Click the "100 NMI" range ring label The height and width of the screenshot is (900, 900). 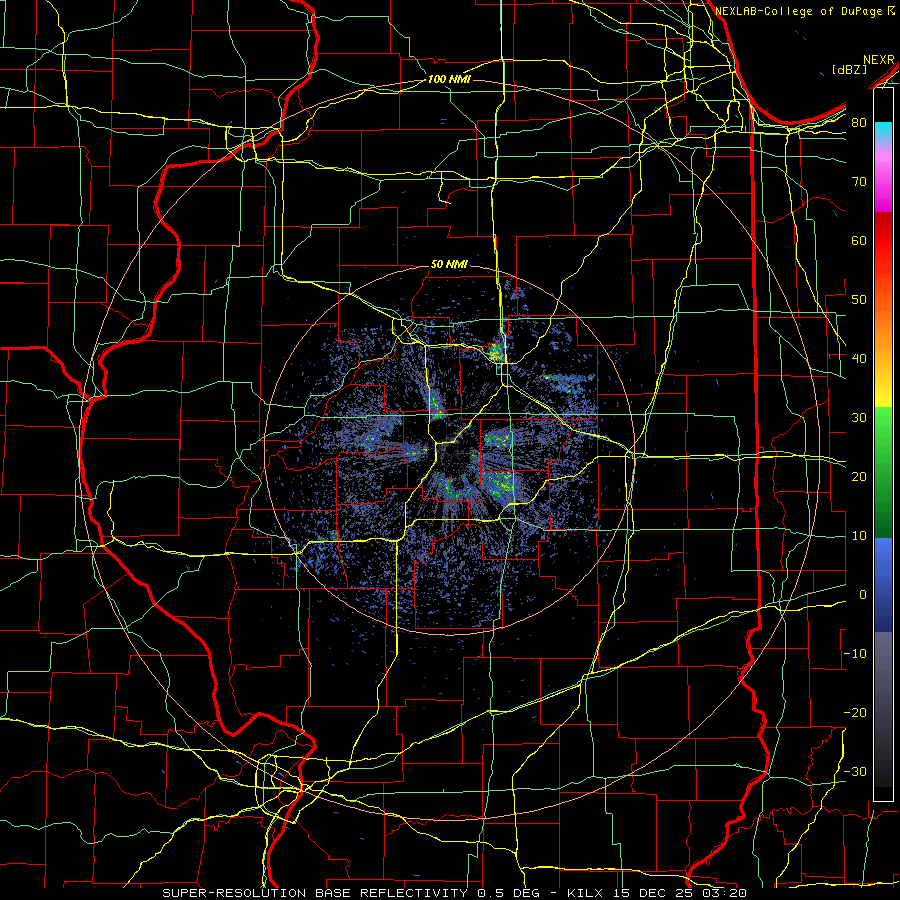[x=449, y=79]
